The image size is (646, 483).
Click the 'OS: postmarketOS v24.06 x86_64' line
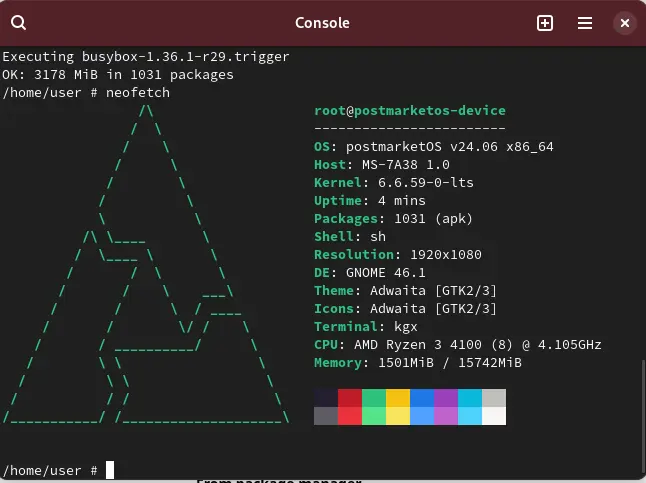tap(434, 147)
